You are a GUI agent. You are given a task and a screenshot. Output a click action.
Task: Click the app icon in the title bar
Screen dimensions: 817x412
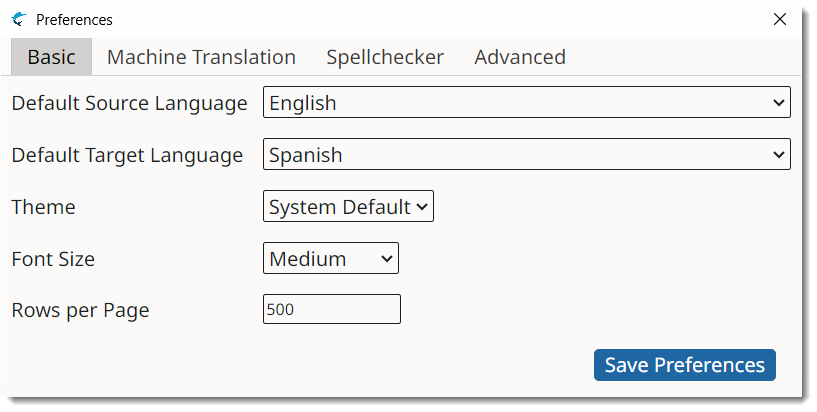[x=19, y=19]
